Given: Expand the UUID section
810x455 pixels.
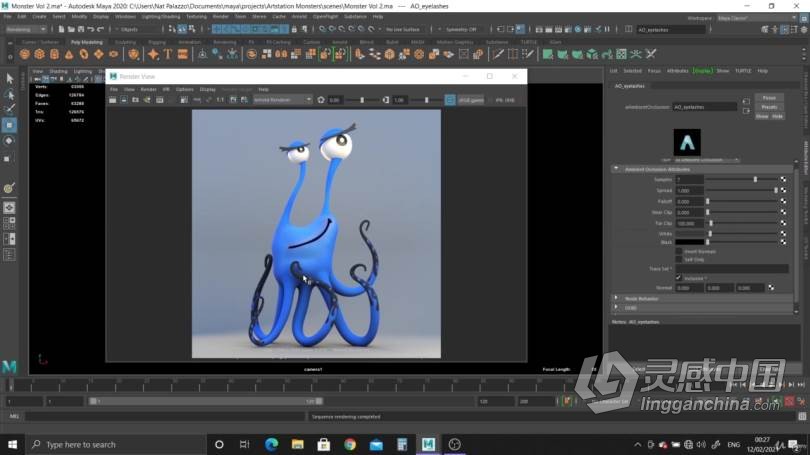Looking at the screenshot, I should [x=616, y=307].
